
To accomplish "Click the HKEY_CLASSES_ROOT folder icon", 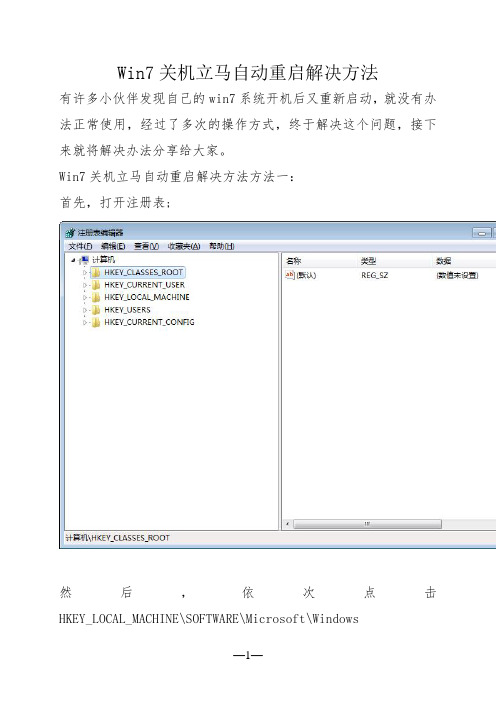I will pyautogui.click(x=96, y=272).
